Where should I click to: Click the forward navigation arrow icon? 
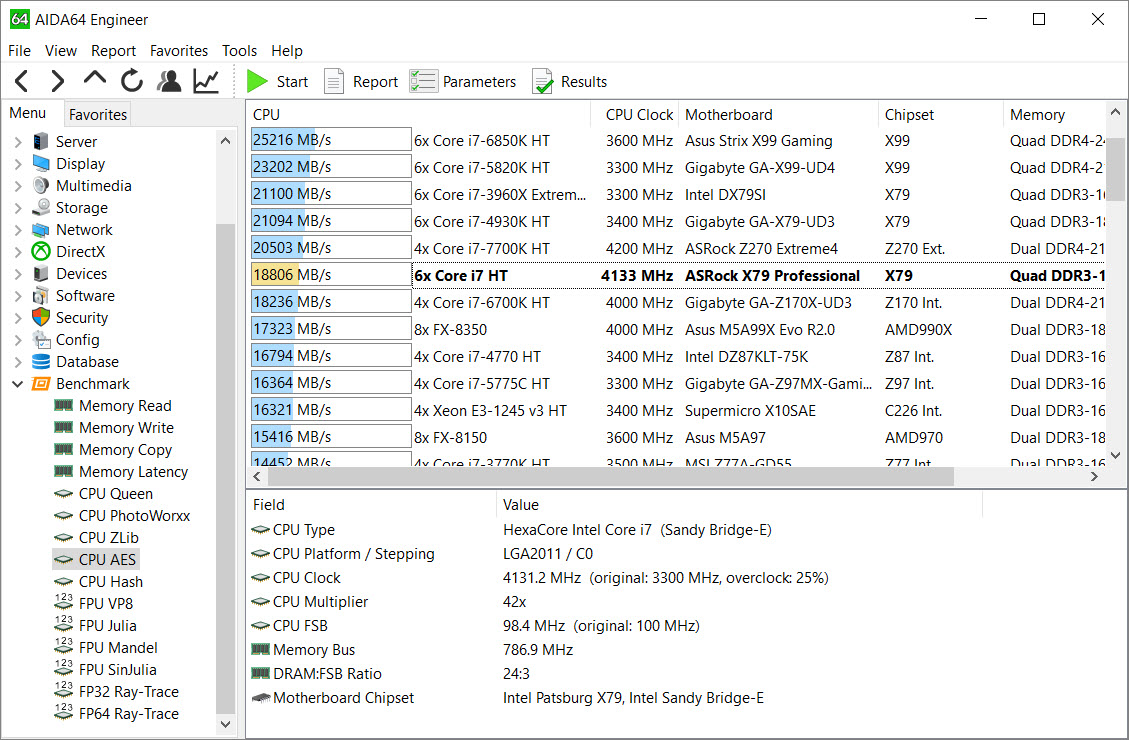tap(57, 81)
